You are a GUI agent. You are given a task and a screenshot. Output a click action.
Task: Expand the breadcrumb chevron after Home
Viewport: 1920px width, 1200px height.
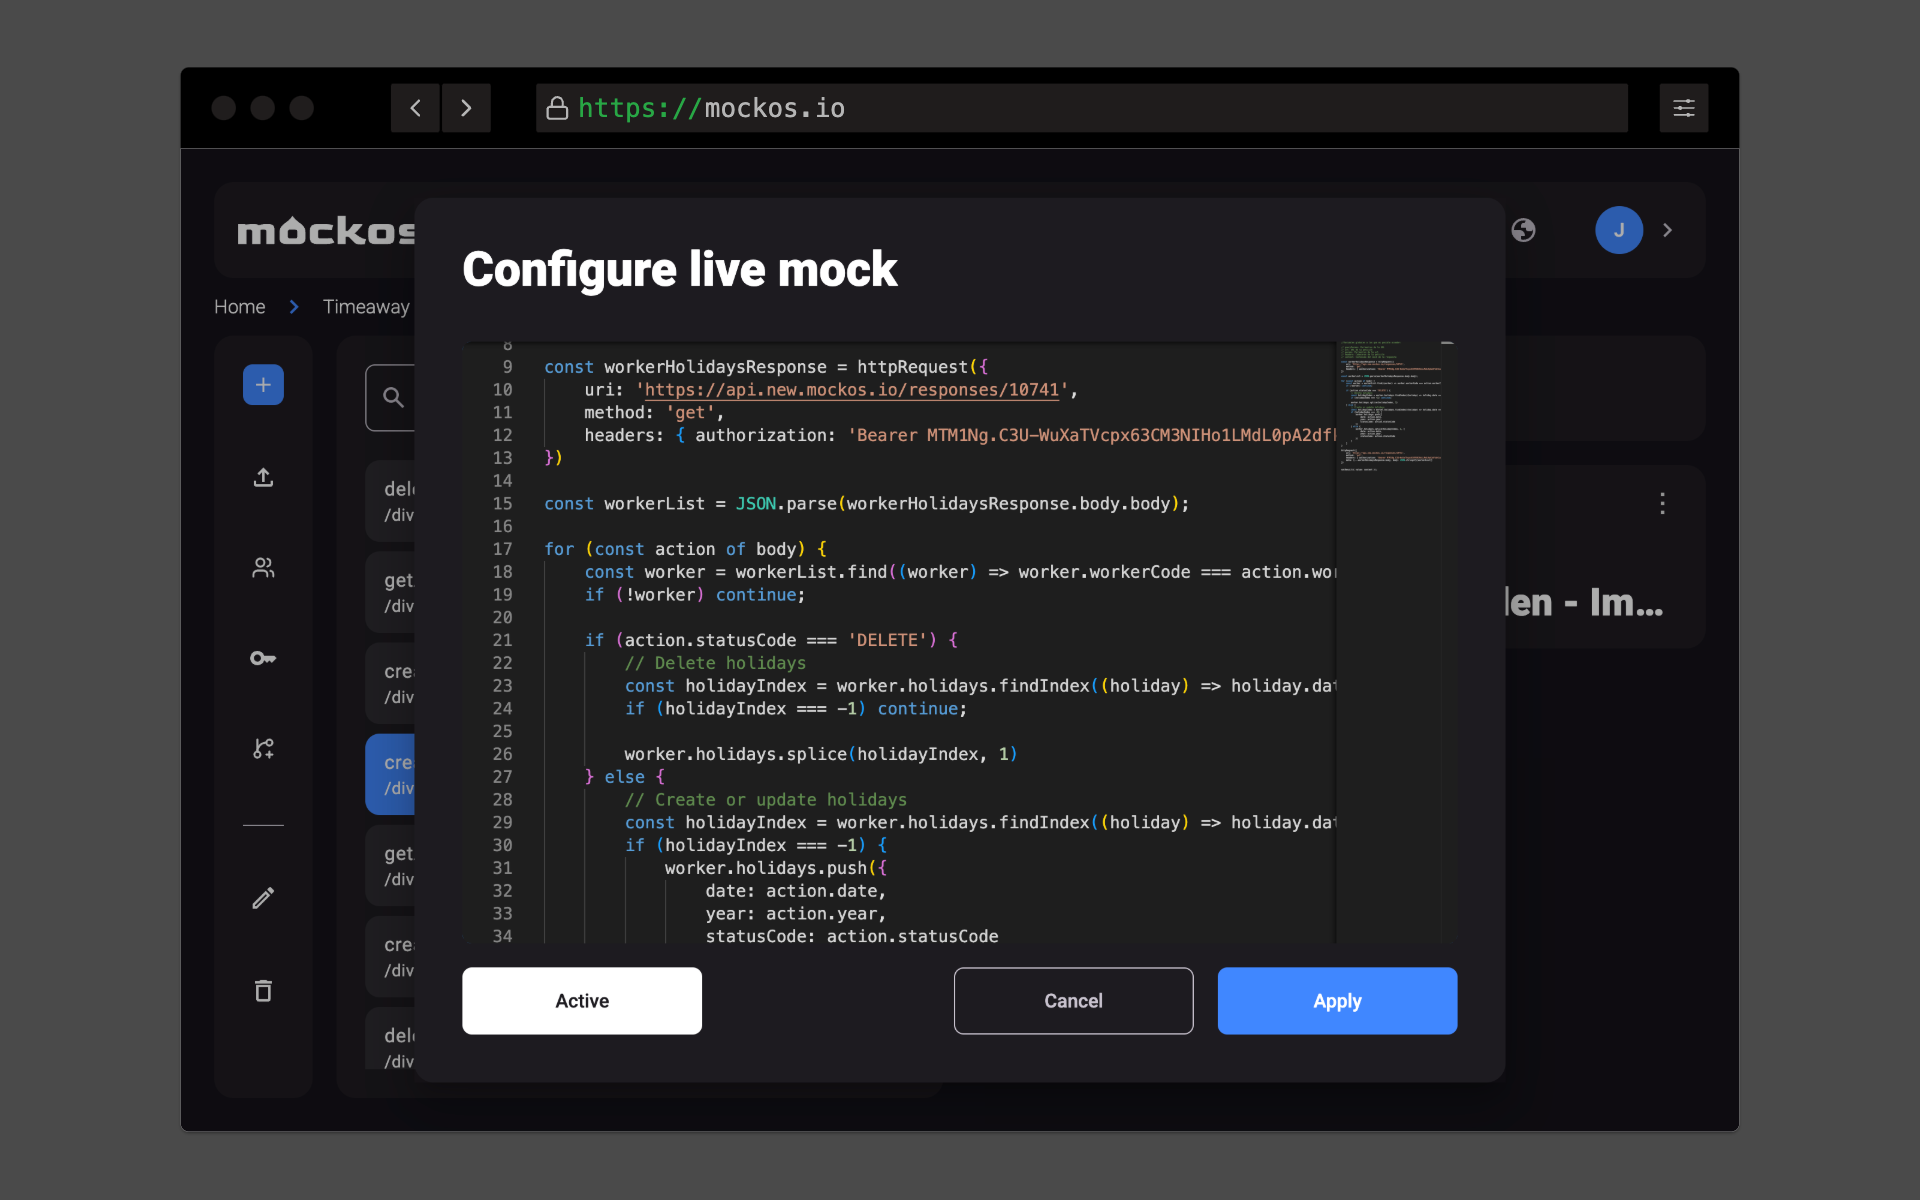tap(293, 306)
